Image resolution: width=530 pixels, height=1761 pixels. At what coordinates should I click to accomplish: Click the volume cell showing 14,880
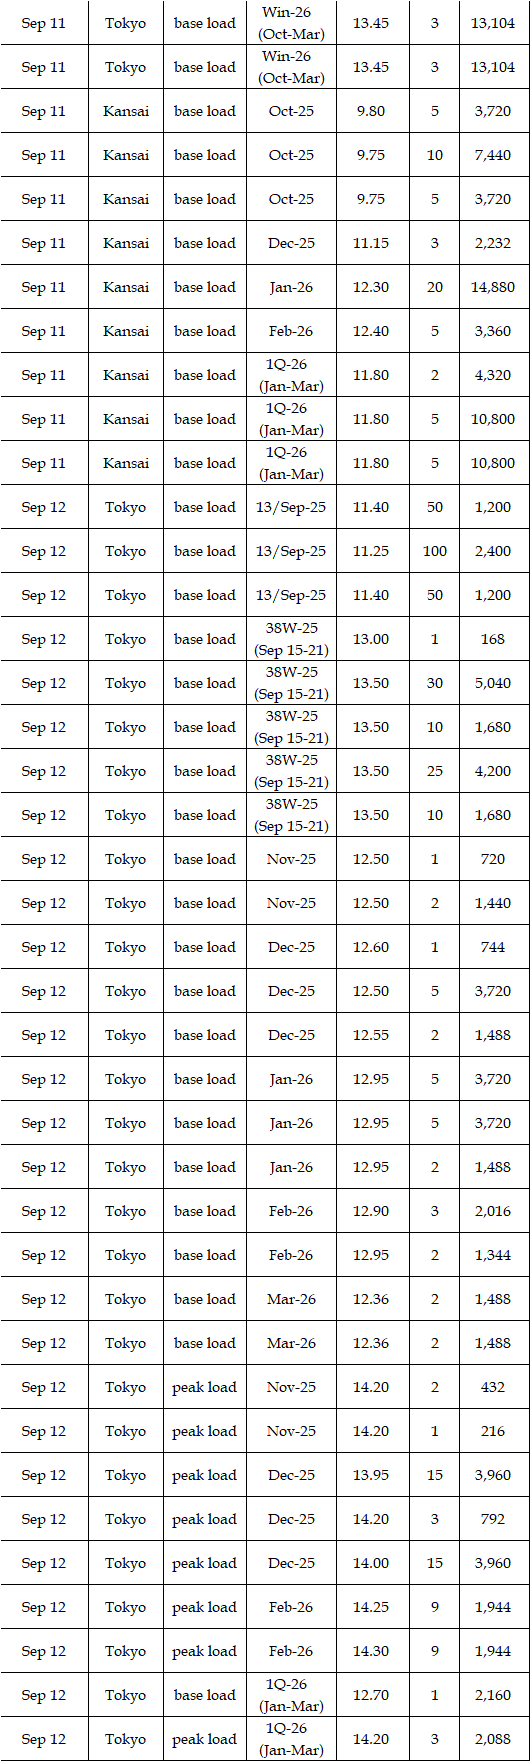tap(493, 287)
